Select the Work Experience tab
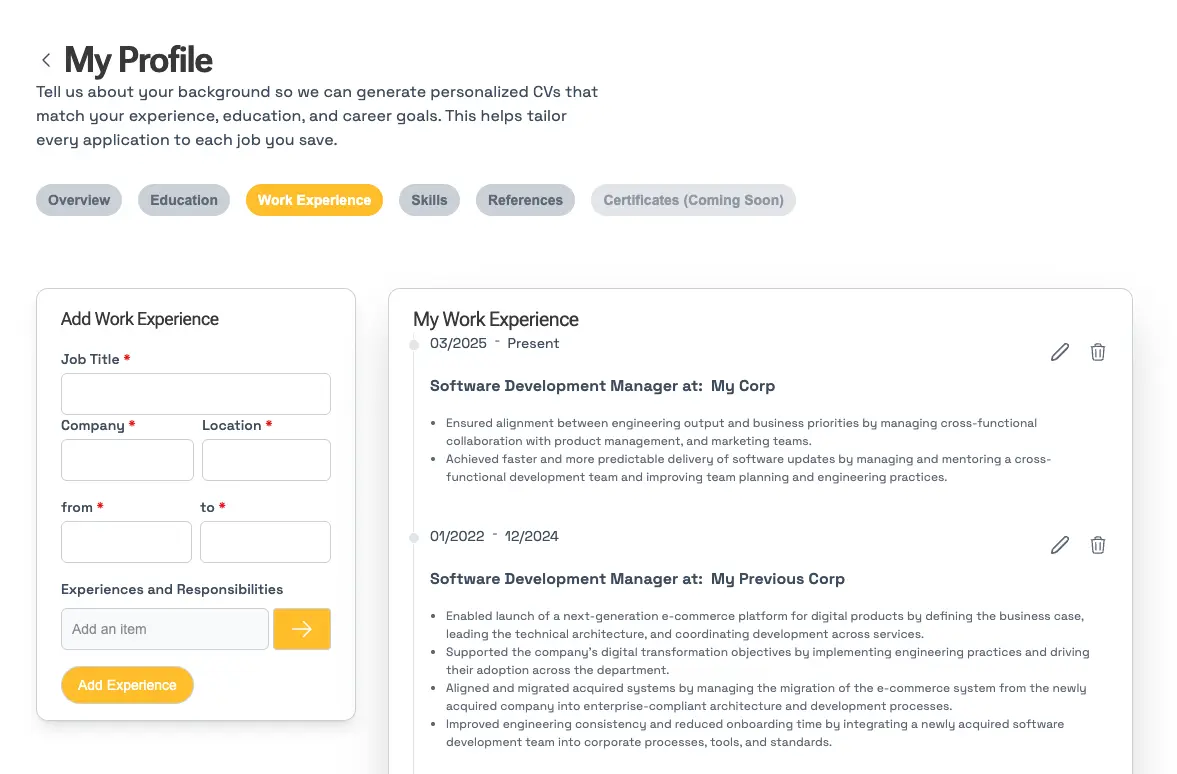Image resolution: width=1177 pixels, height=774 pixels. pyautogui.click(x=314, y=200)
